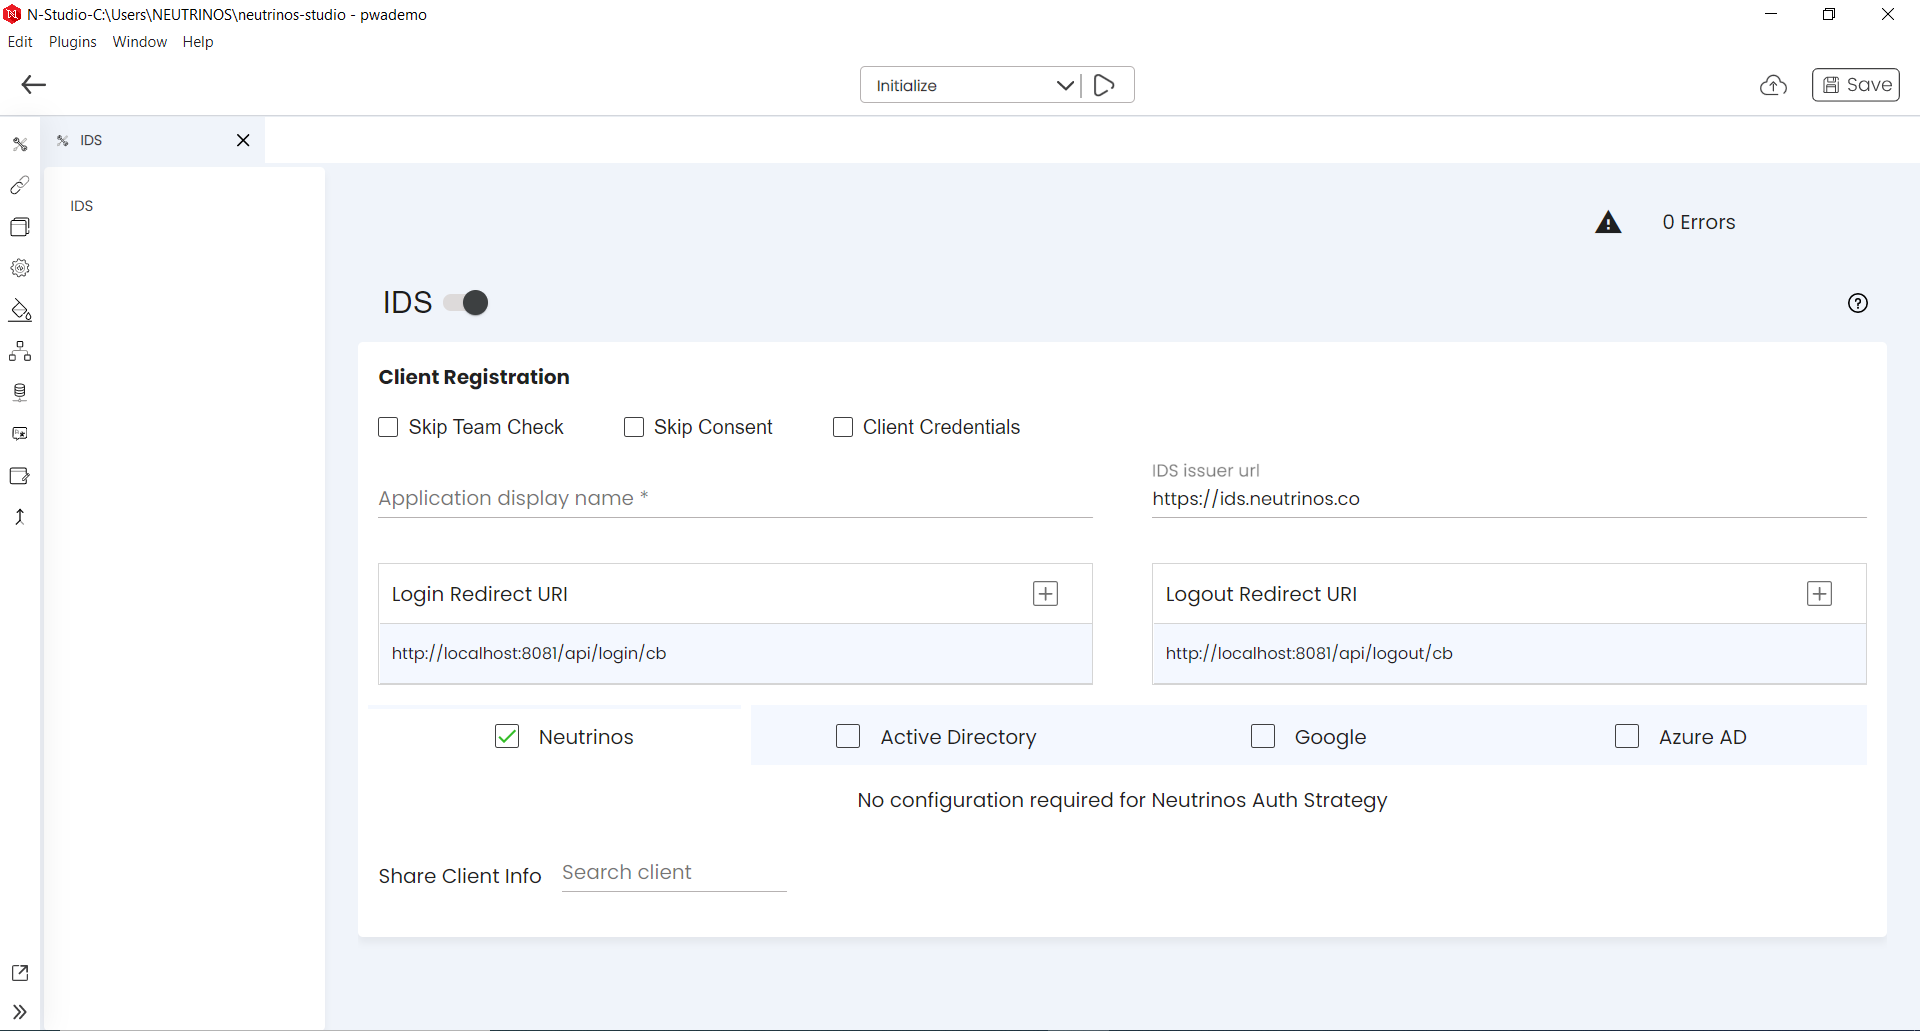
Task: Focus the Application display name field
Action: point(734,498)
